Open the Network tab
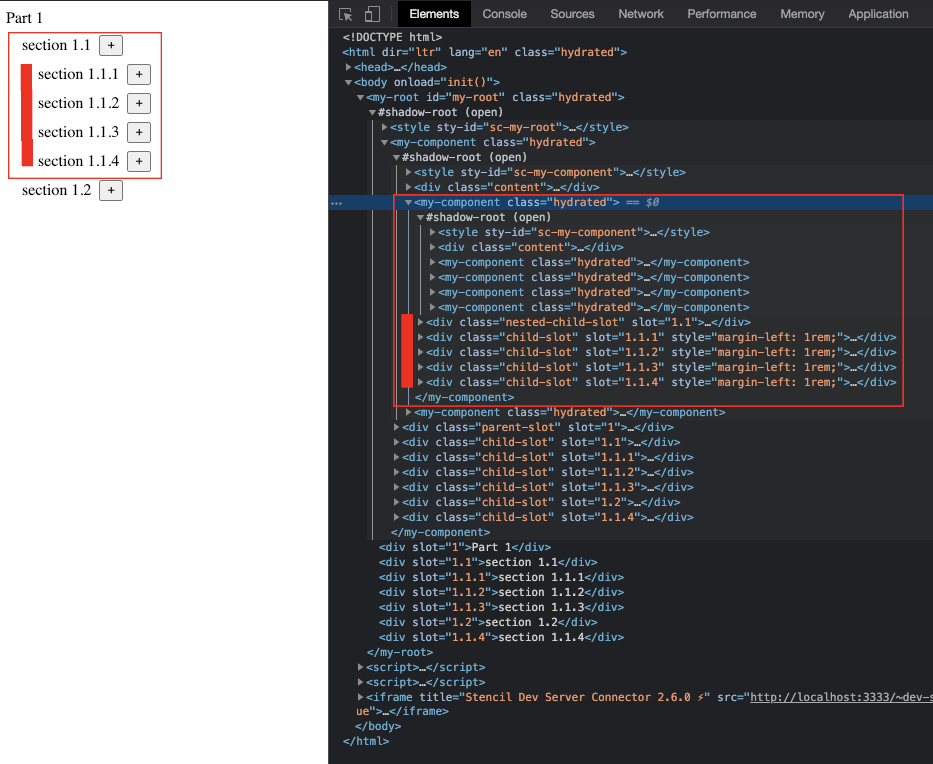The width and height of the screenshot is (933, 764). pos(640,14)
